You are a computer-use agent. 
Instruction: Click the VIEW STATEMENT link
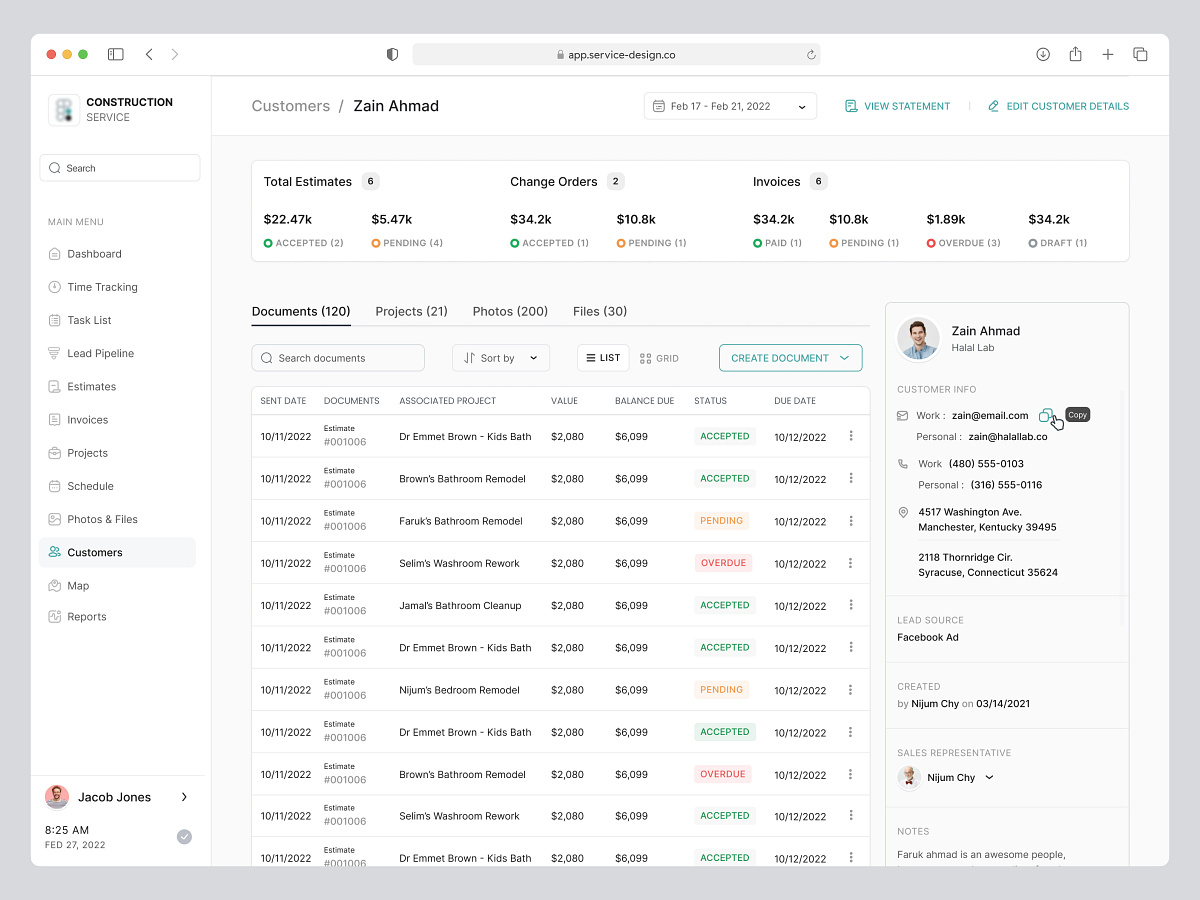coord(897,105)
